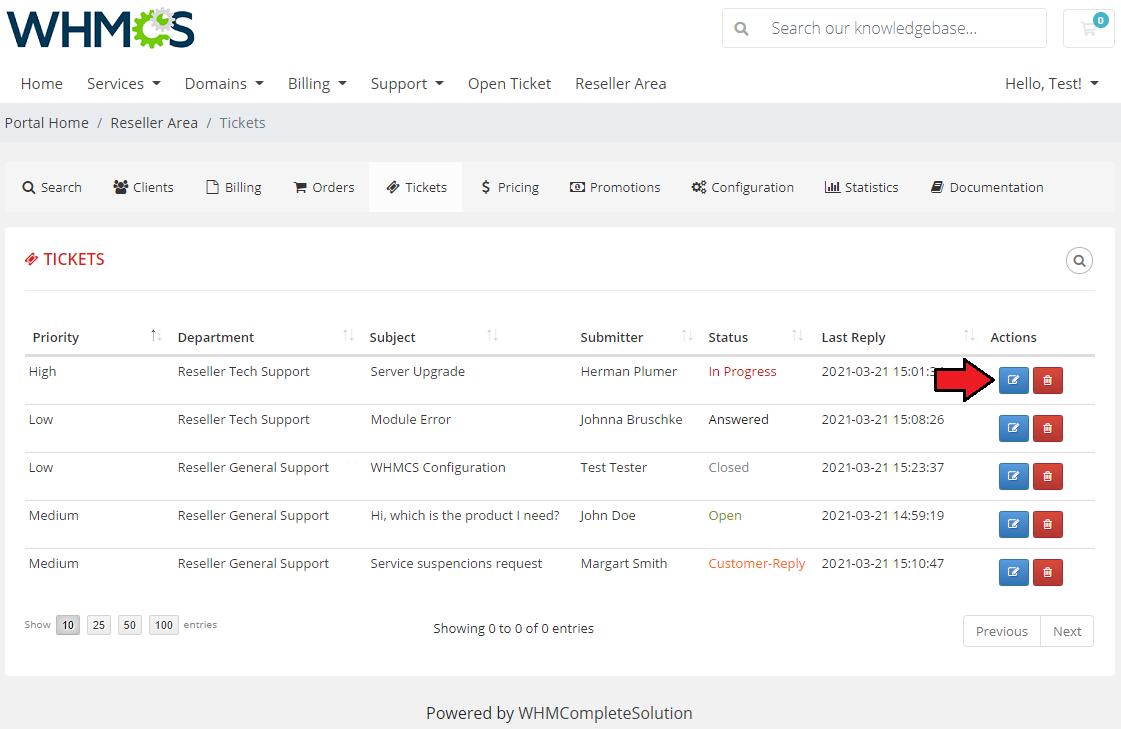This screenshot has height=729, width=1121.
Task: Show 100 entries per page
Action: coord(164,625)
